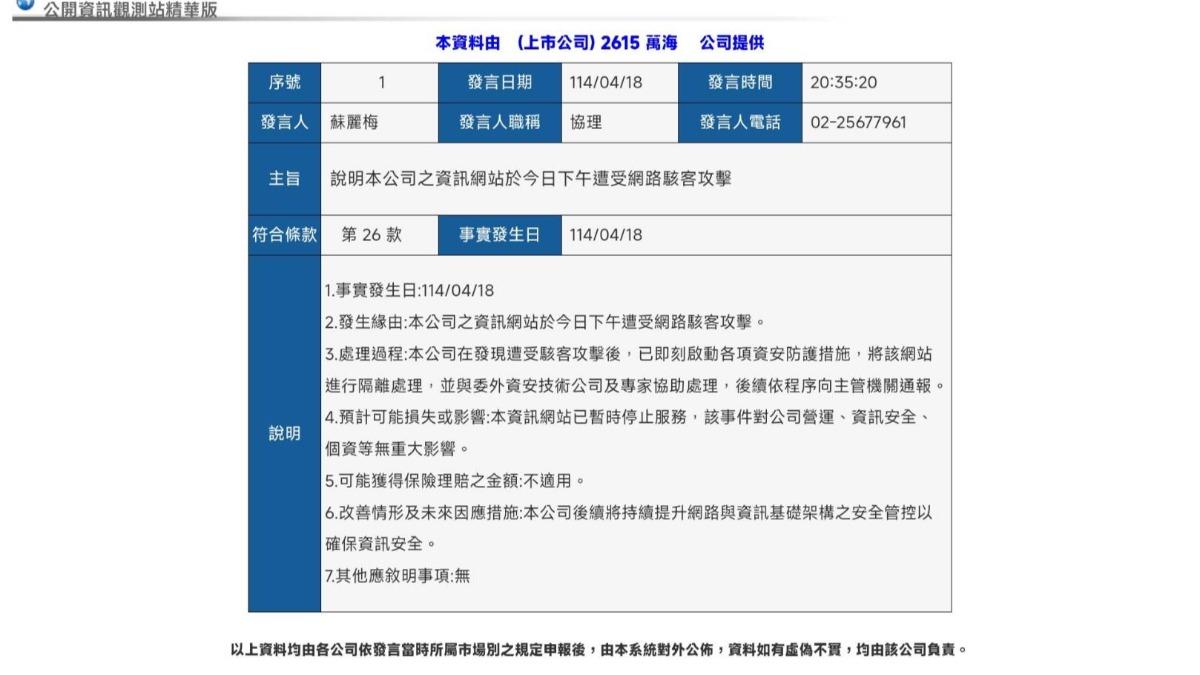
Task: Click the spokesperson name 蘇麗梅
Action: click(x=355, y=123)
